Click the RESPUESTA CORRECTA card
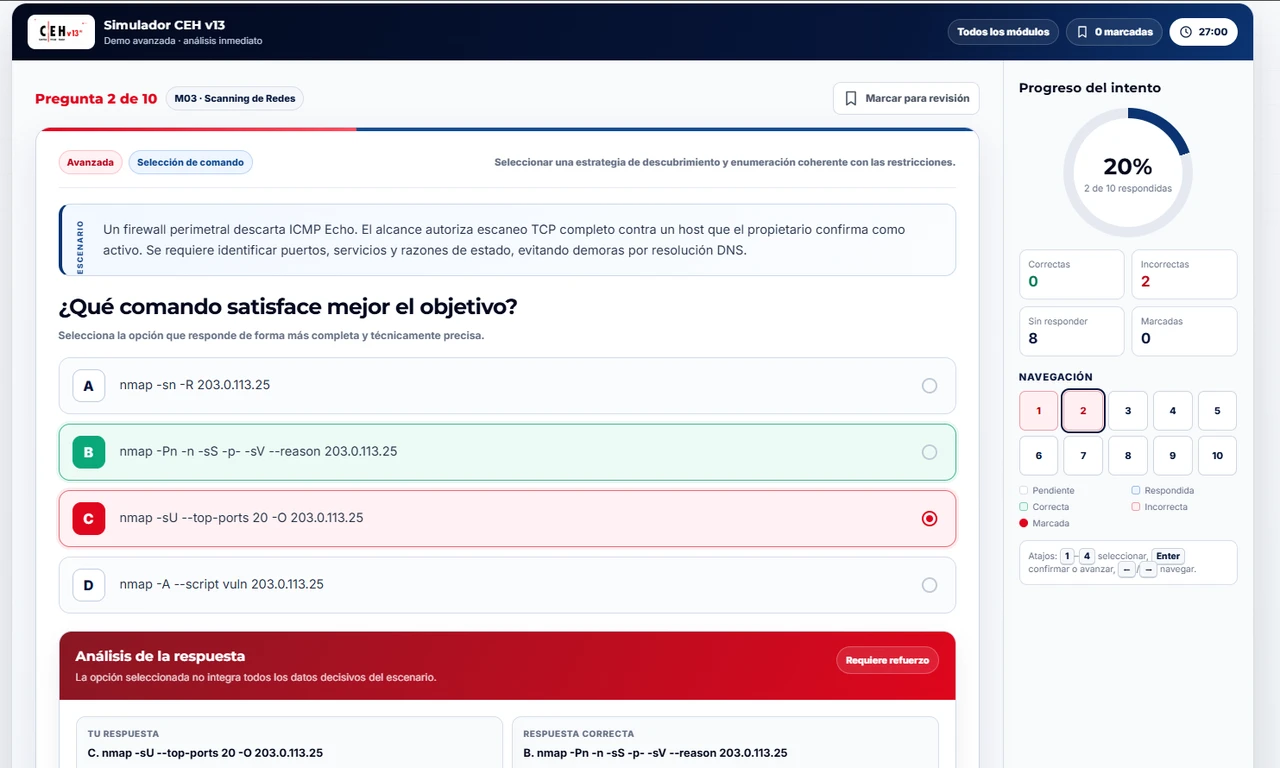Viewport: 1280px width, 768px height. pos(725,742)
